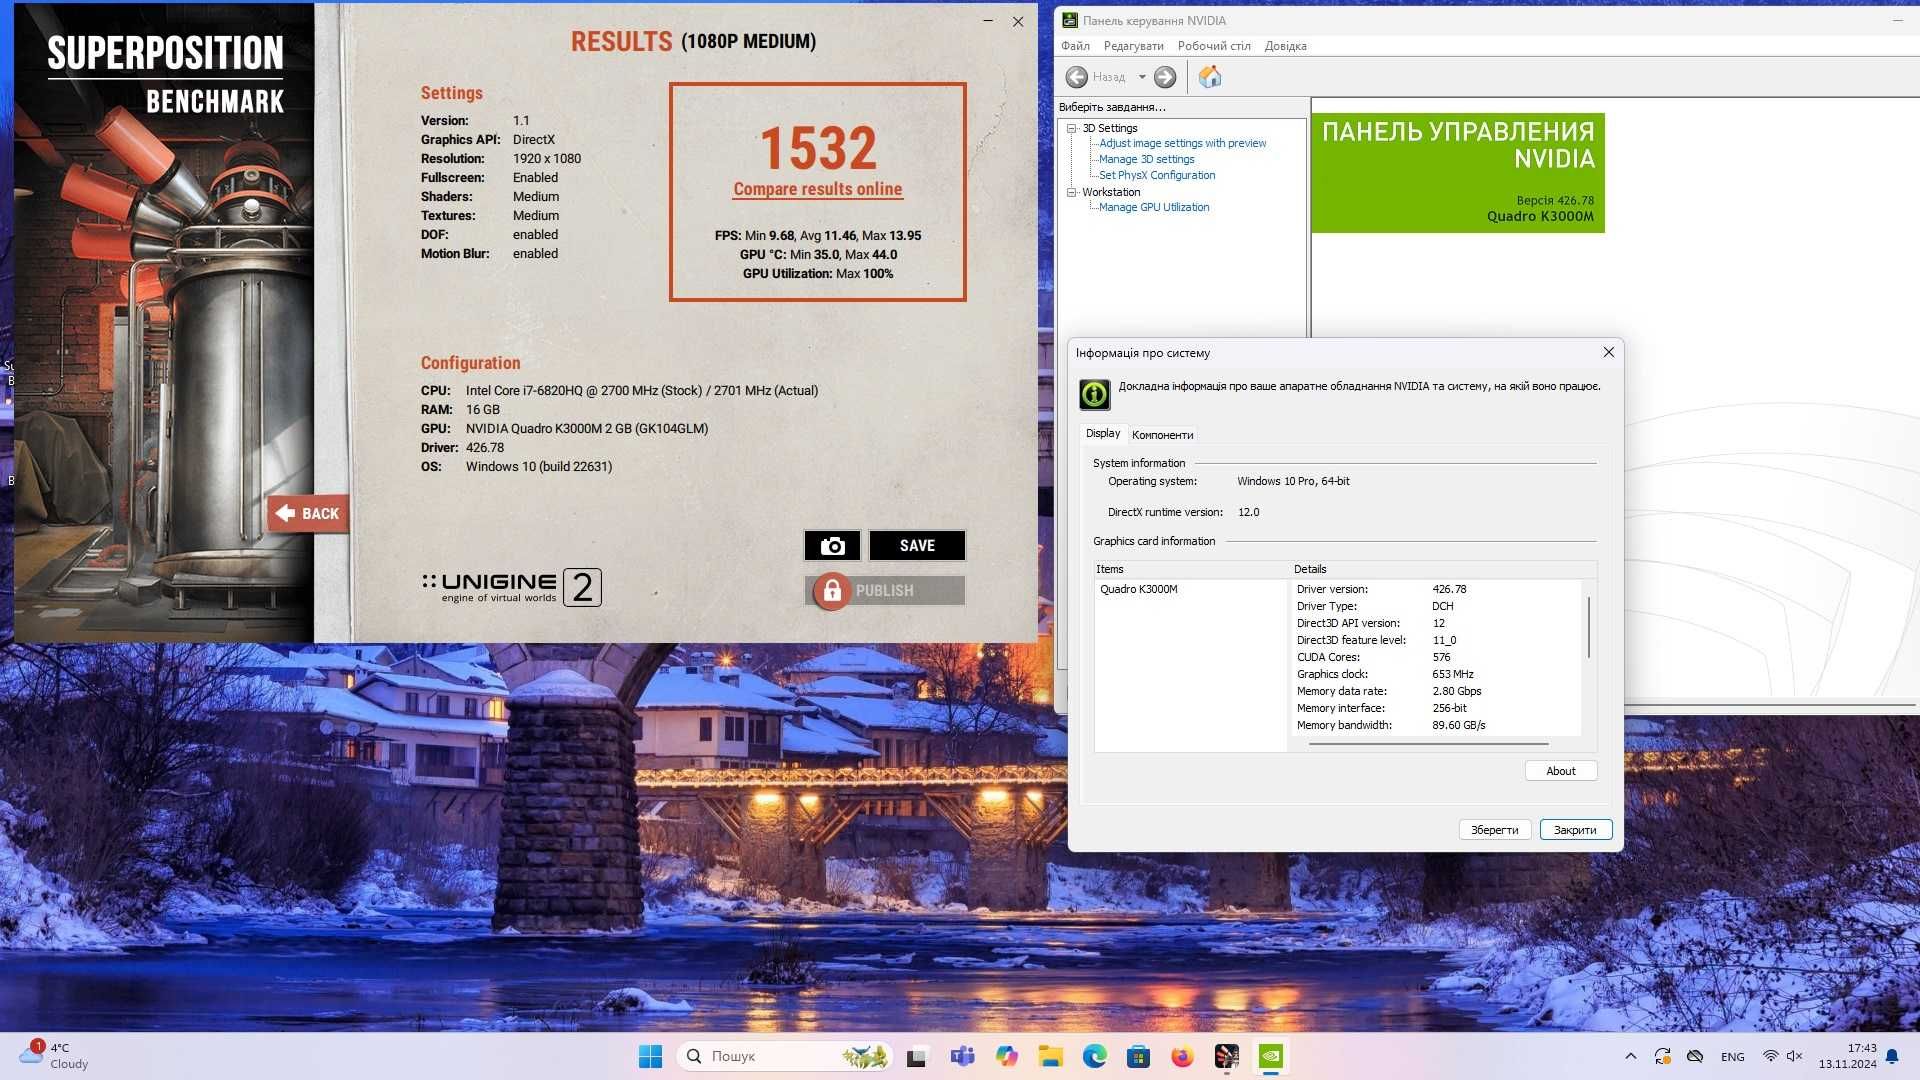The width and height of the screenshot is (1920, 1080).
Task: Minimize the Superposition Benchmark window
Action: click(x=987, y=21)
